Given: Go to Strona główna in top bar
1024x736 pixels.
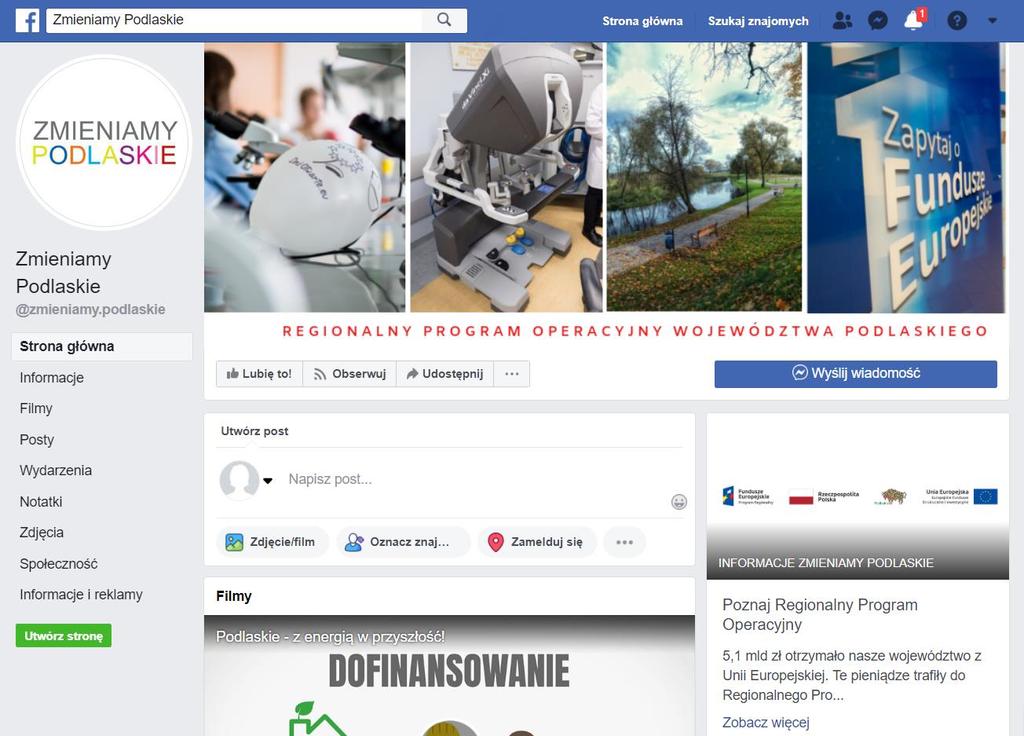Looking at the screenshot, I should pos(643,21).
